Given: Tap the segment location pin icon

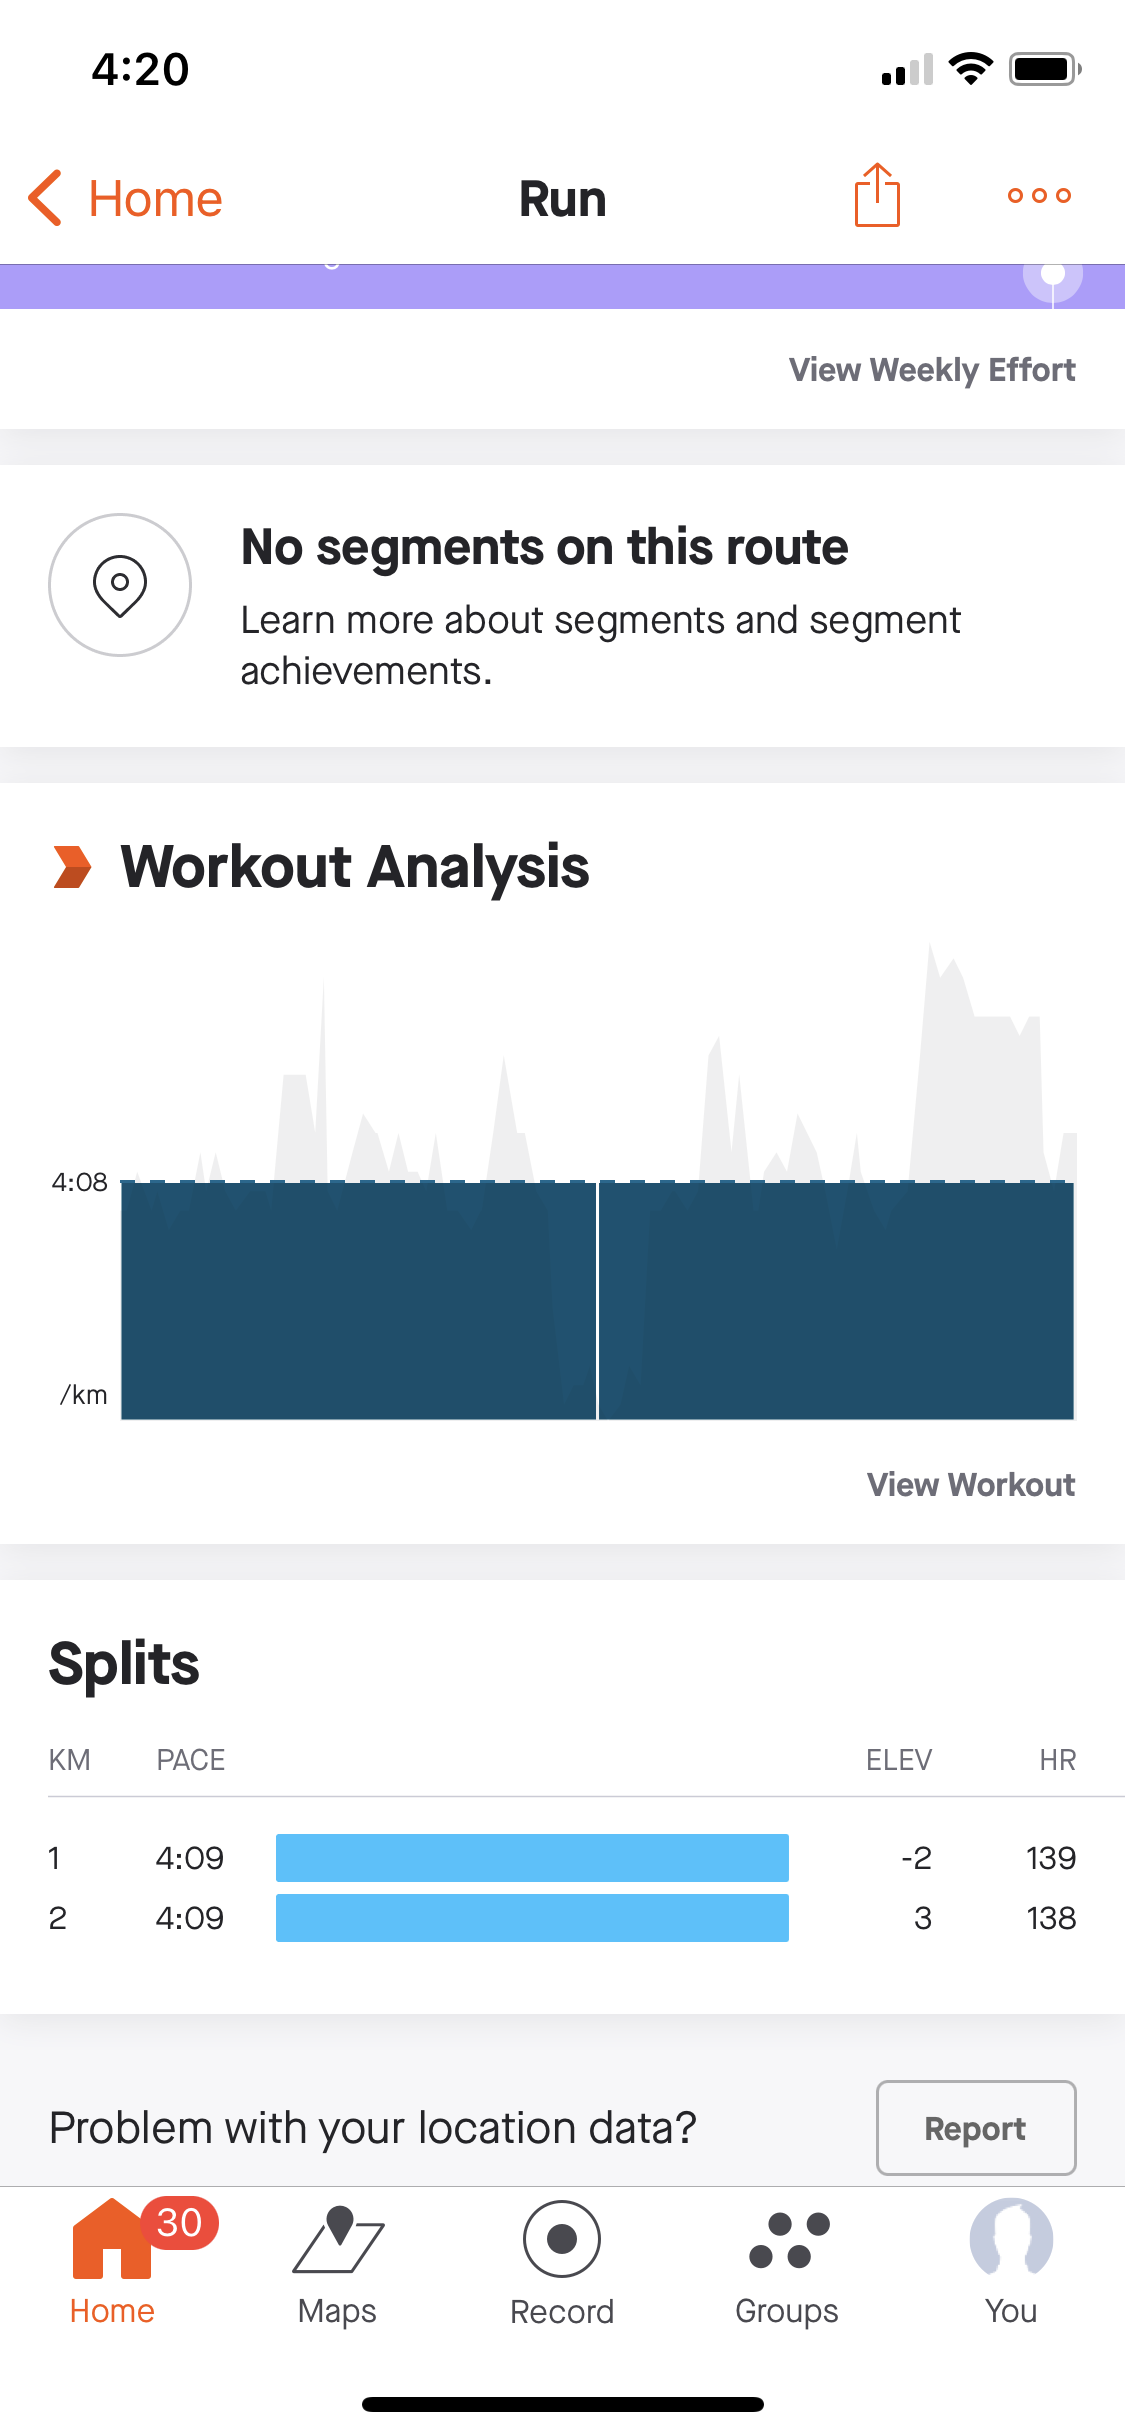Looking at the screenshot, I should point(120,585).
